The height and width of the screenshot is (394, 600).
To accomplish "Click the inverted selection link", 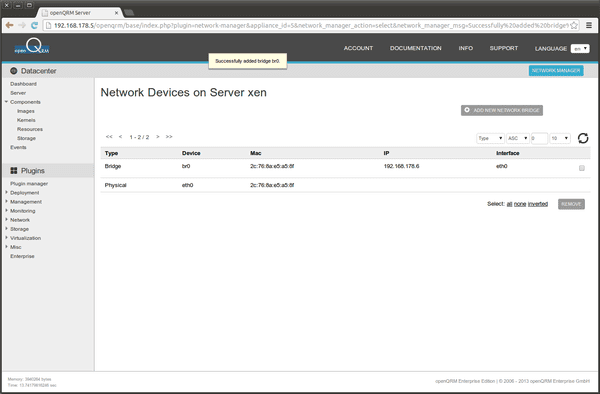I will [x=538, y=204].
